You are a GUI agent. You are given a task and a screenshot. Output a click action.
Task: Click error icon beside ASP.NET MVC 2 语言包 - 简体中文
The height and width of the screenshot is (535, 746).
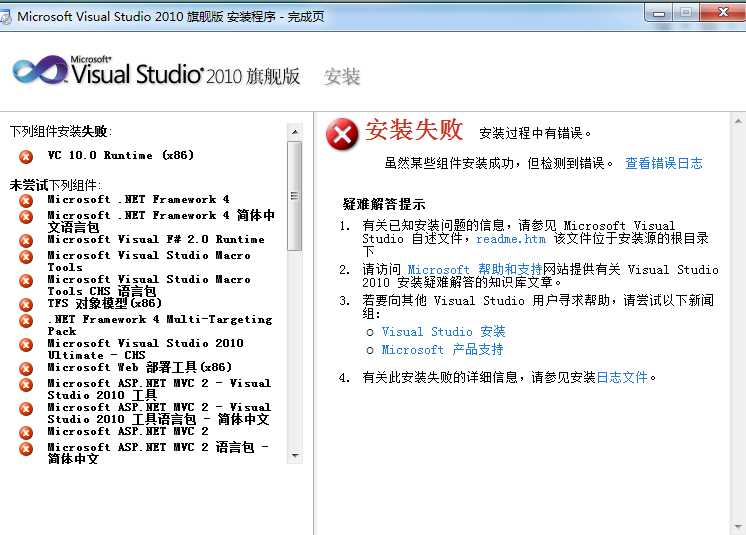(26, 448)
